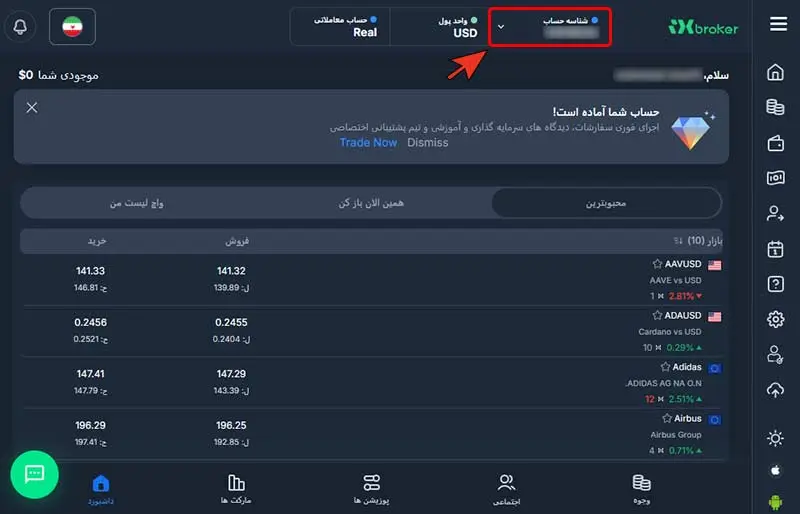Screen dimensions: 800x514
Task: Open the coins stack icon in sidebar
Action: [x=775, y=107]
